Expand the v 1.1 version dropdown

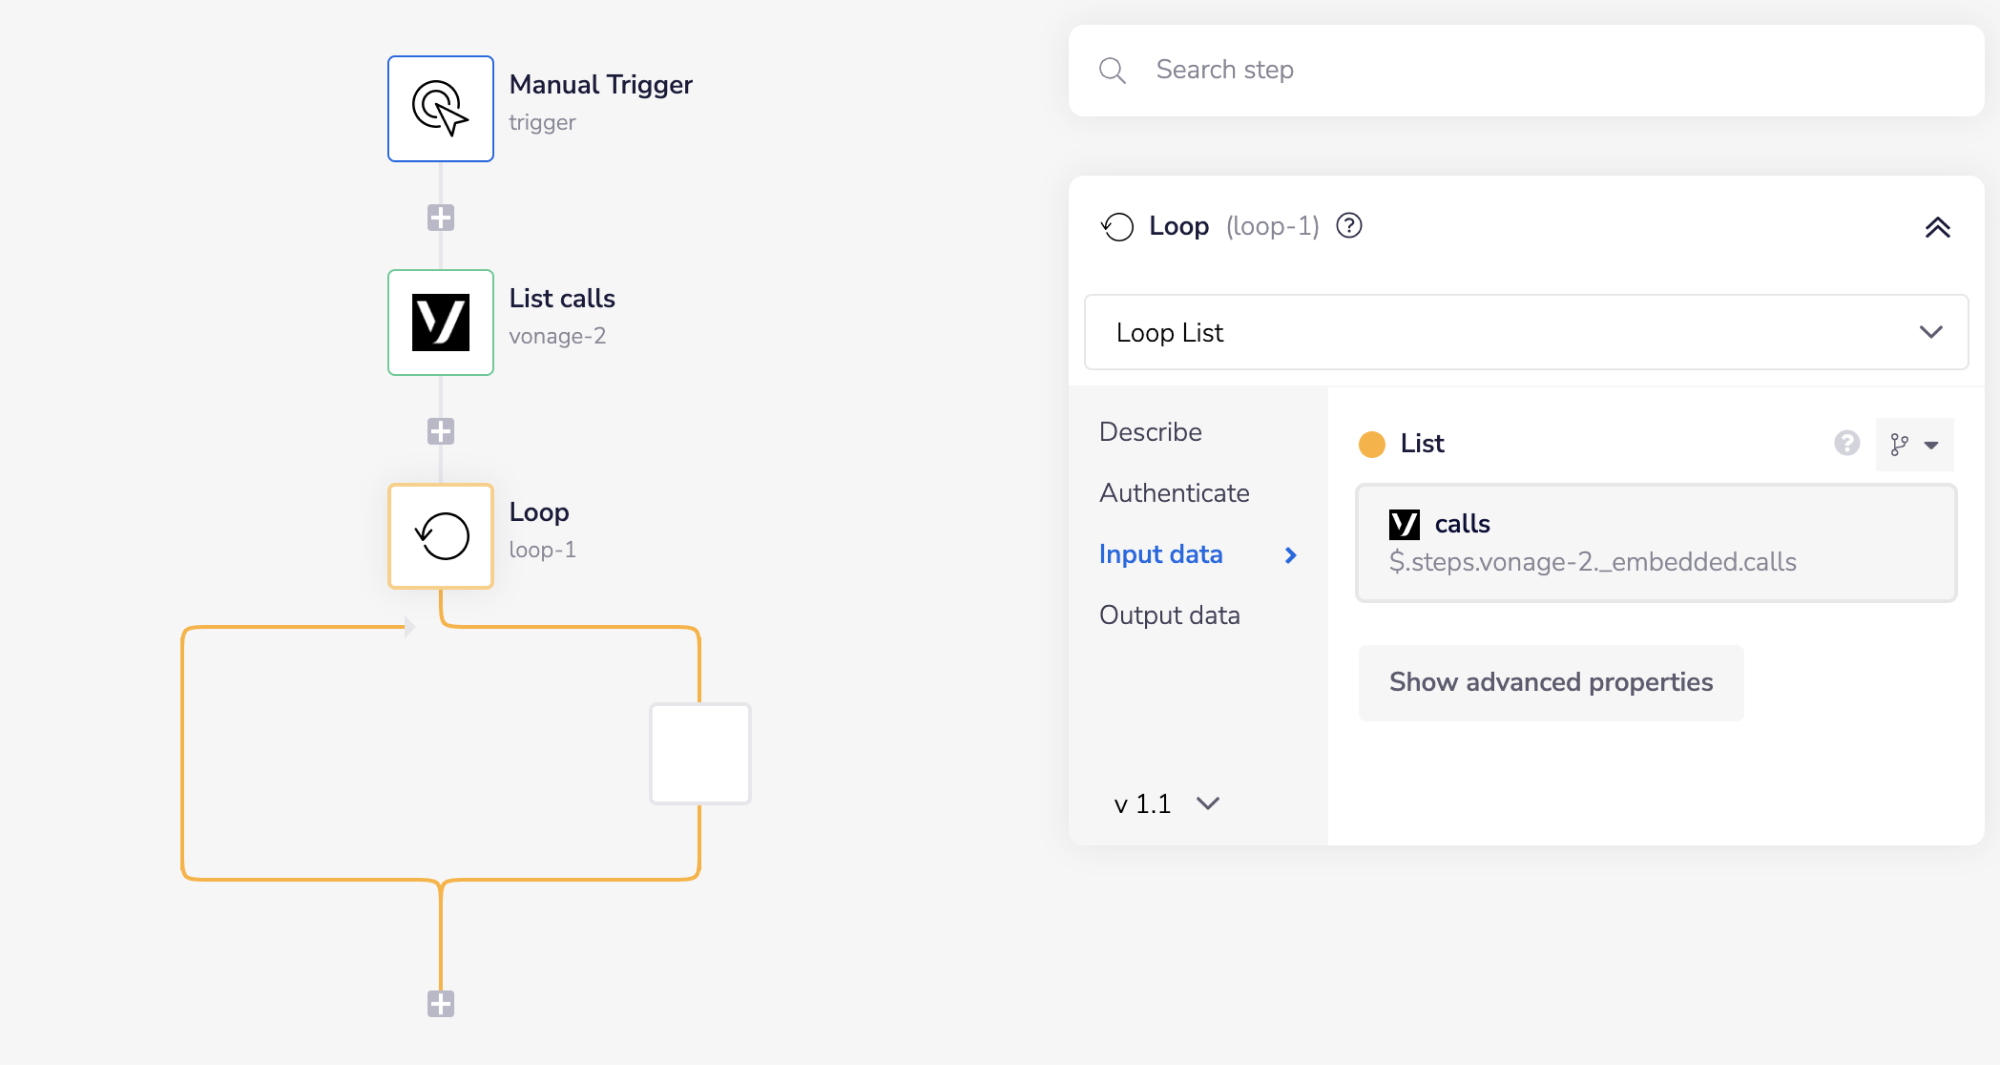1165,803
